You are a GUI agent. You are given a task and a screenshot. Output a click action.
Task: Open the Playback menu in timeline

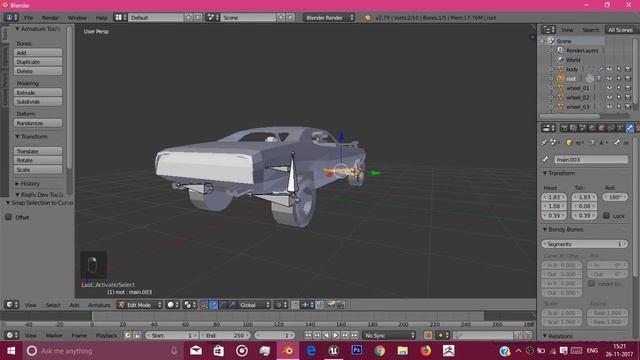(x=107, y=336)
